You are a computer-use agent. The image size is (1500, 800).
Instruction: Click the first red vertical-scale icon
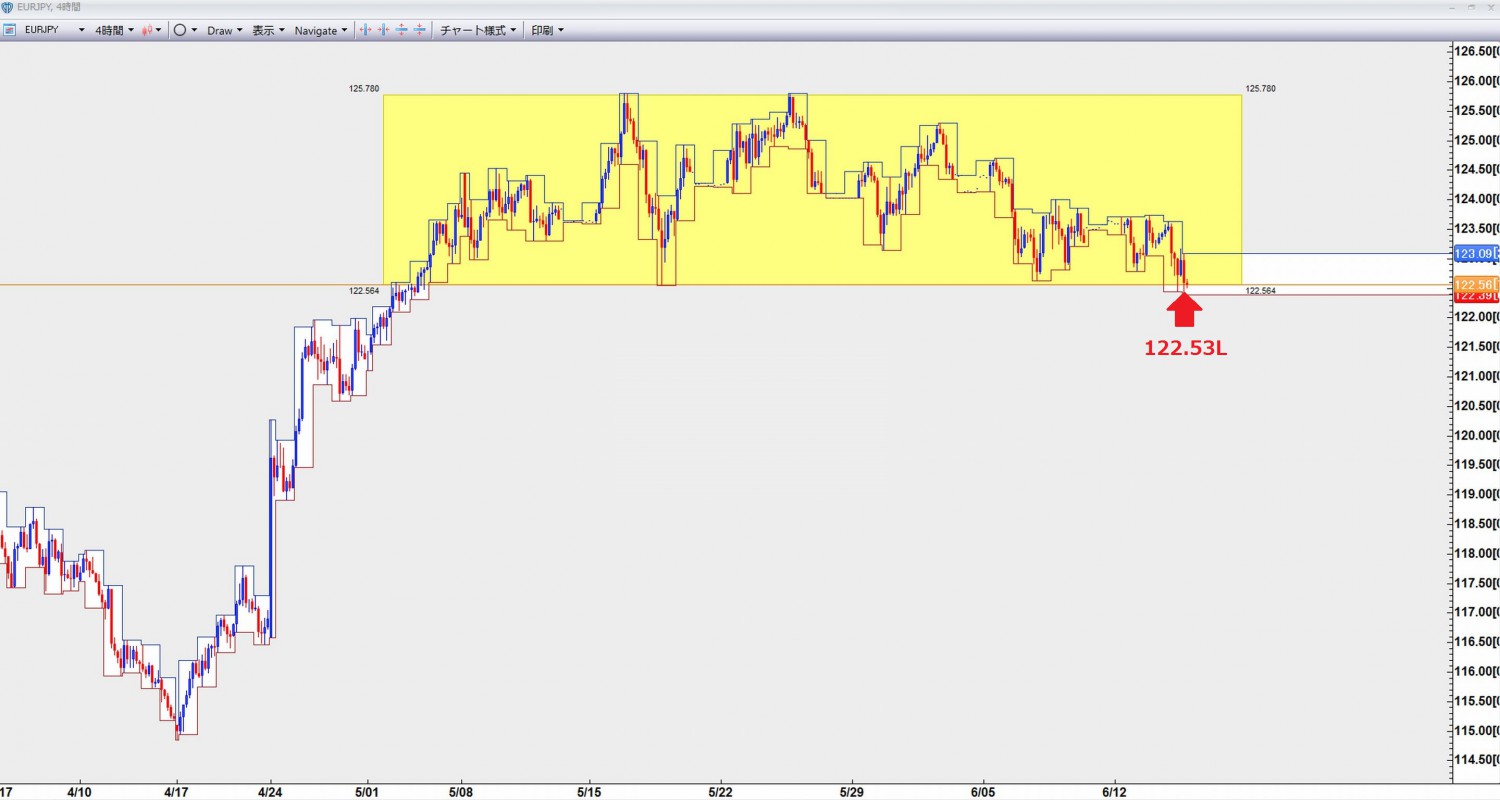tap(401, 30)
